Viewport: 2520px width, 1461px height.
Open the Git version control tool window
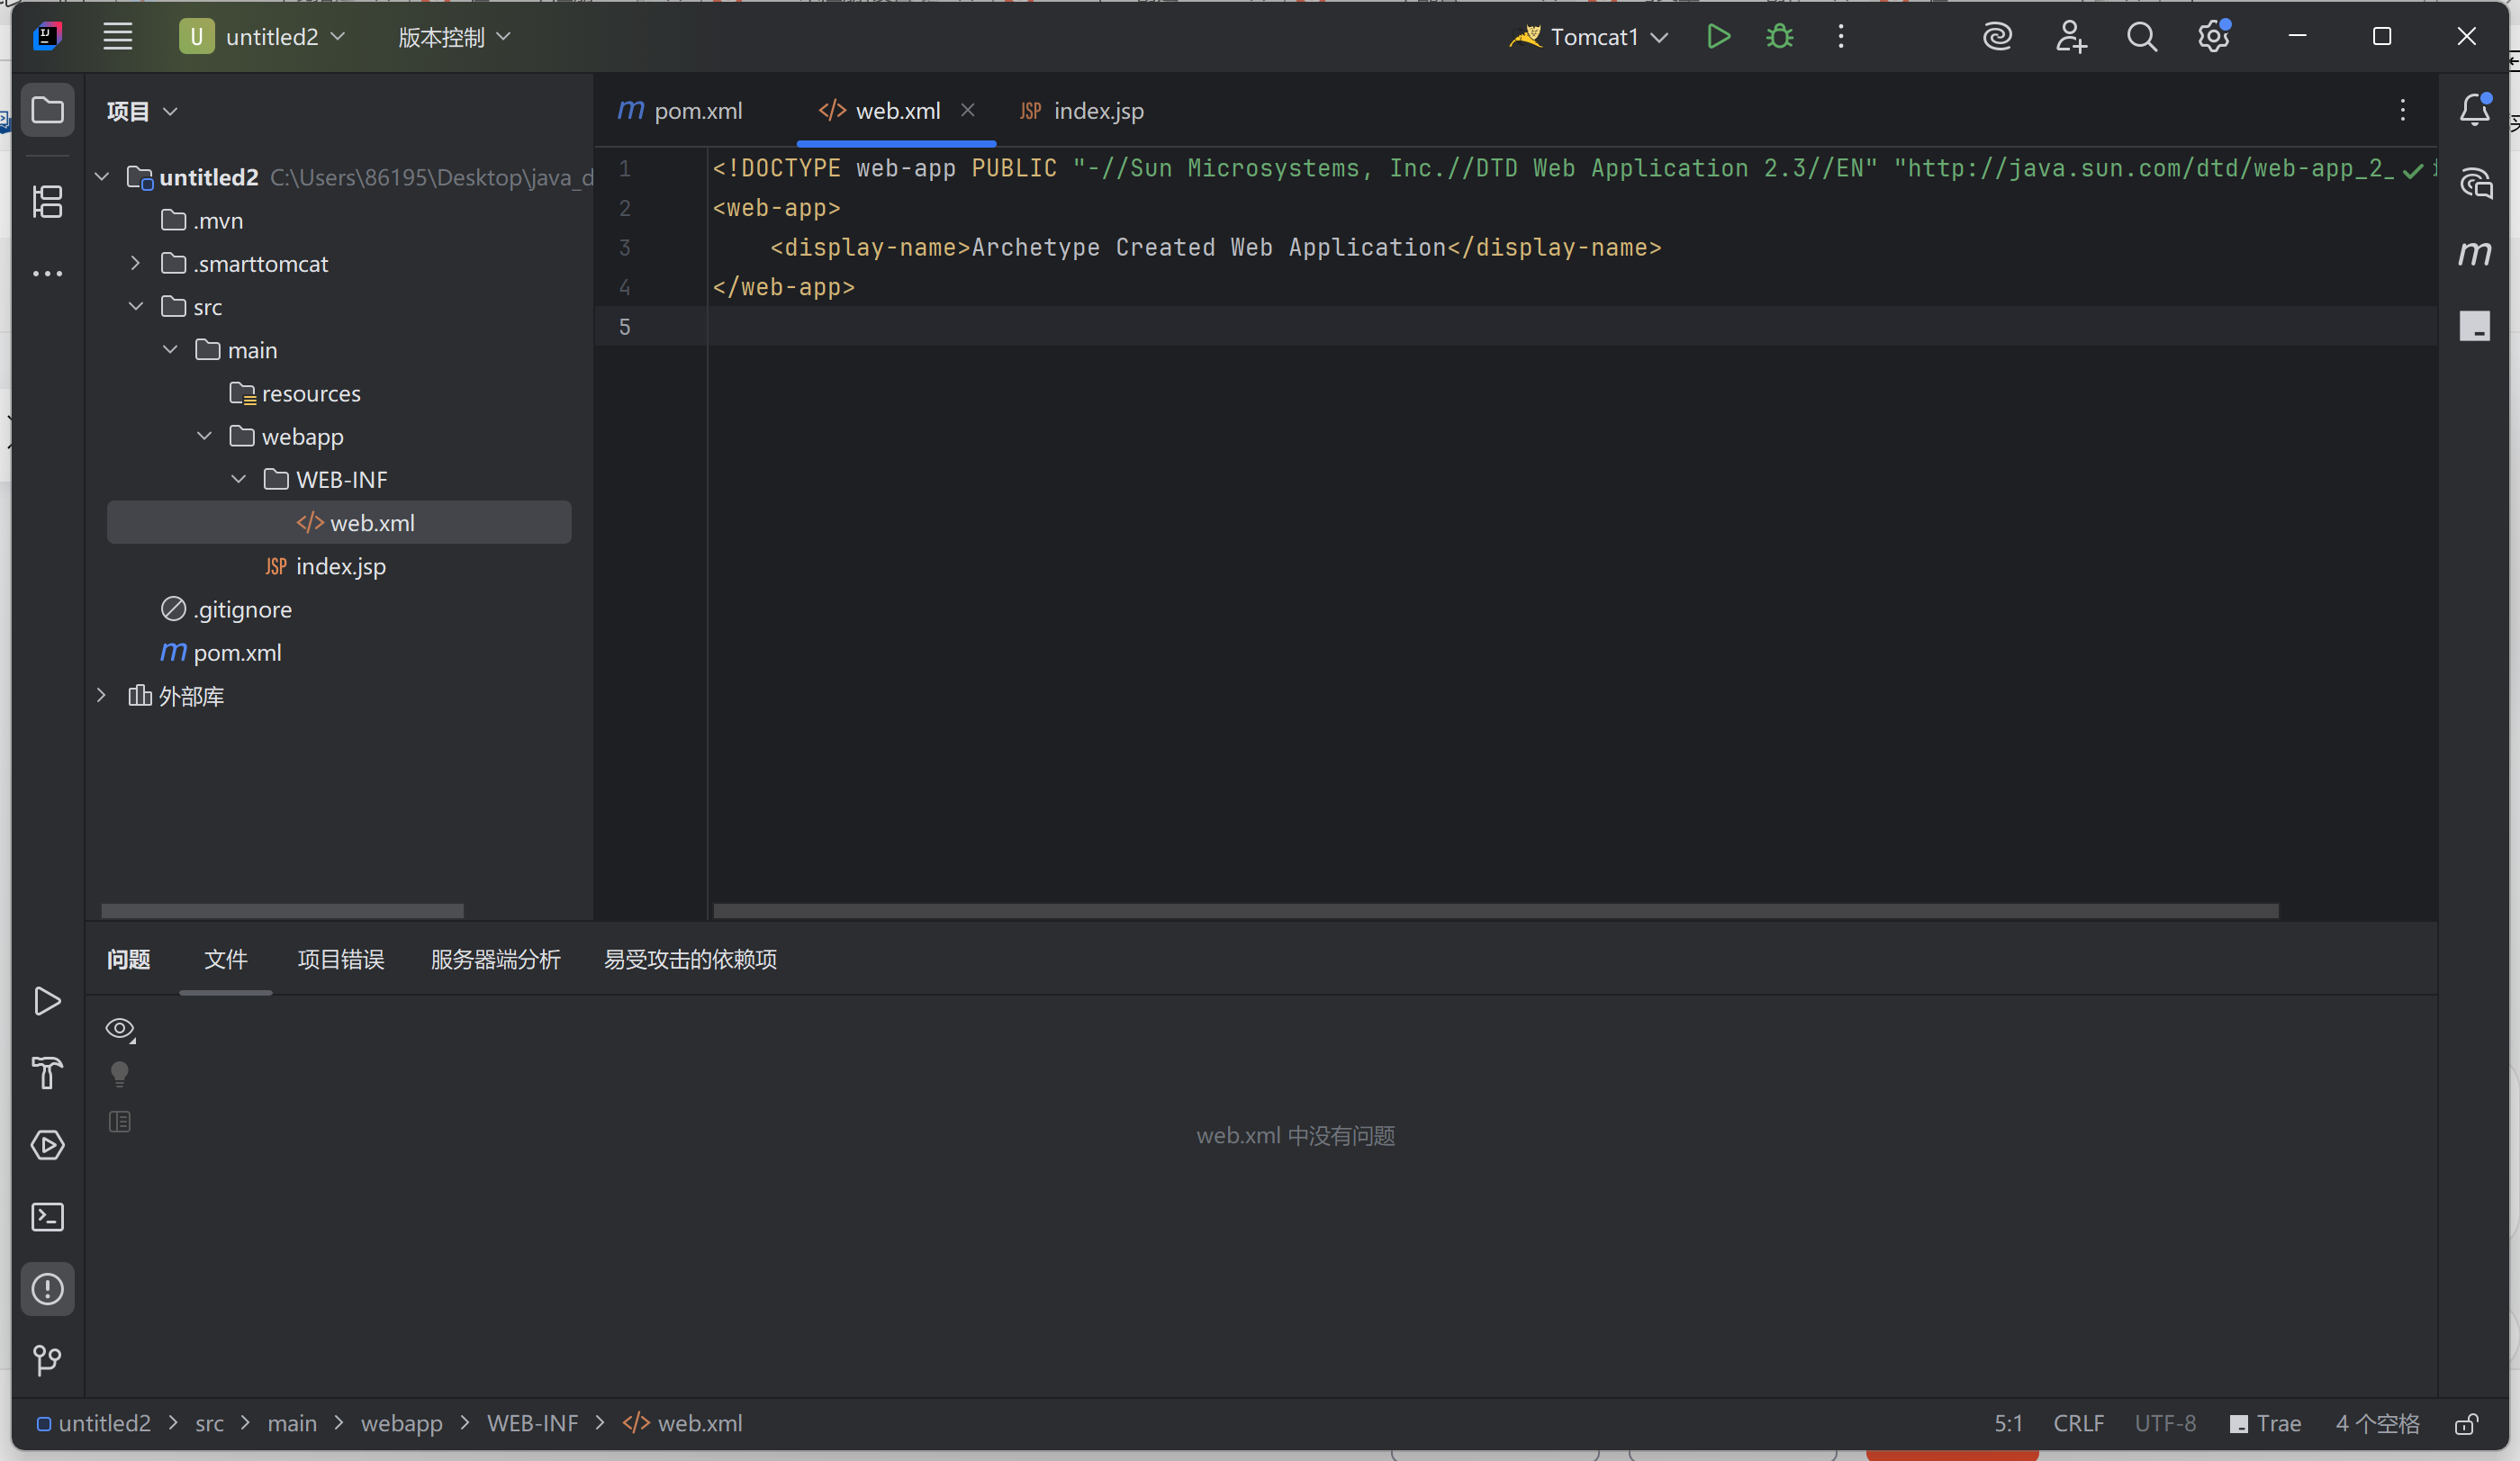click(48, 1360)
